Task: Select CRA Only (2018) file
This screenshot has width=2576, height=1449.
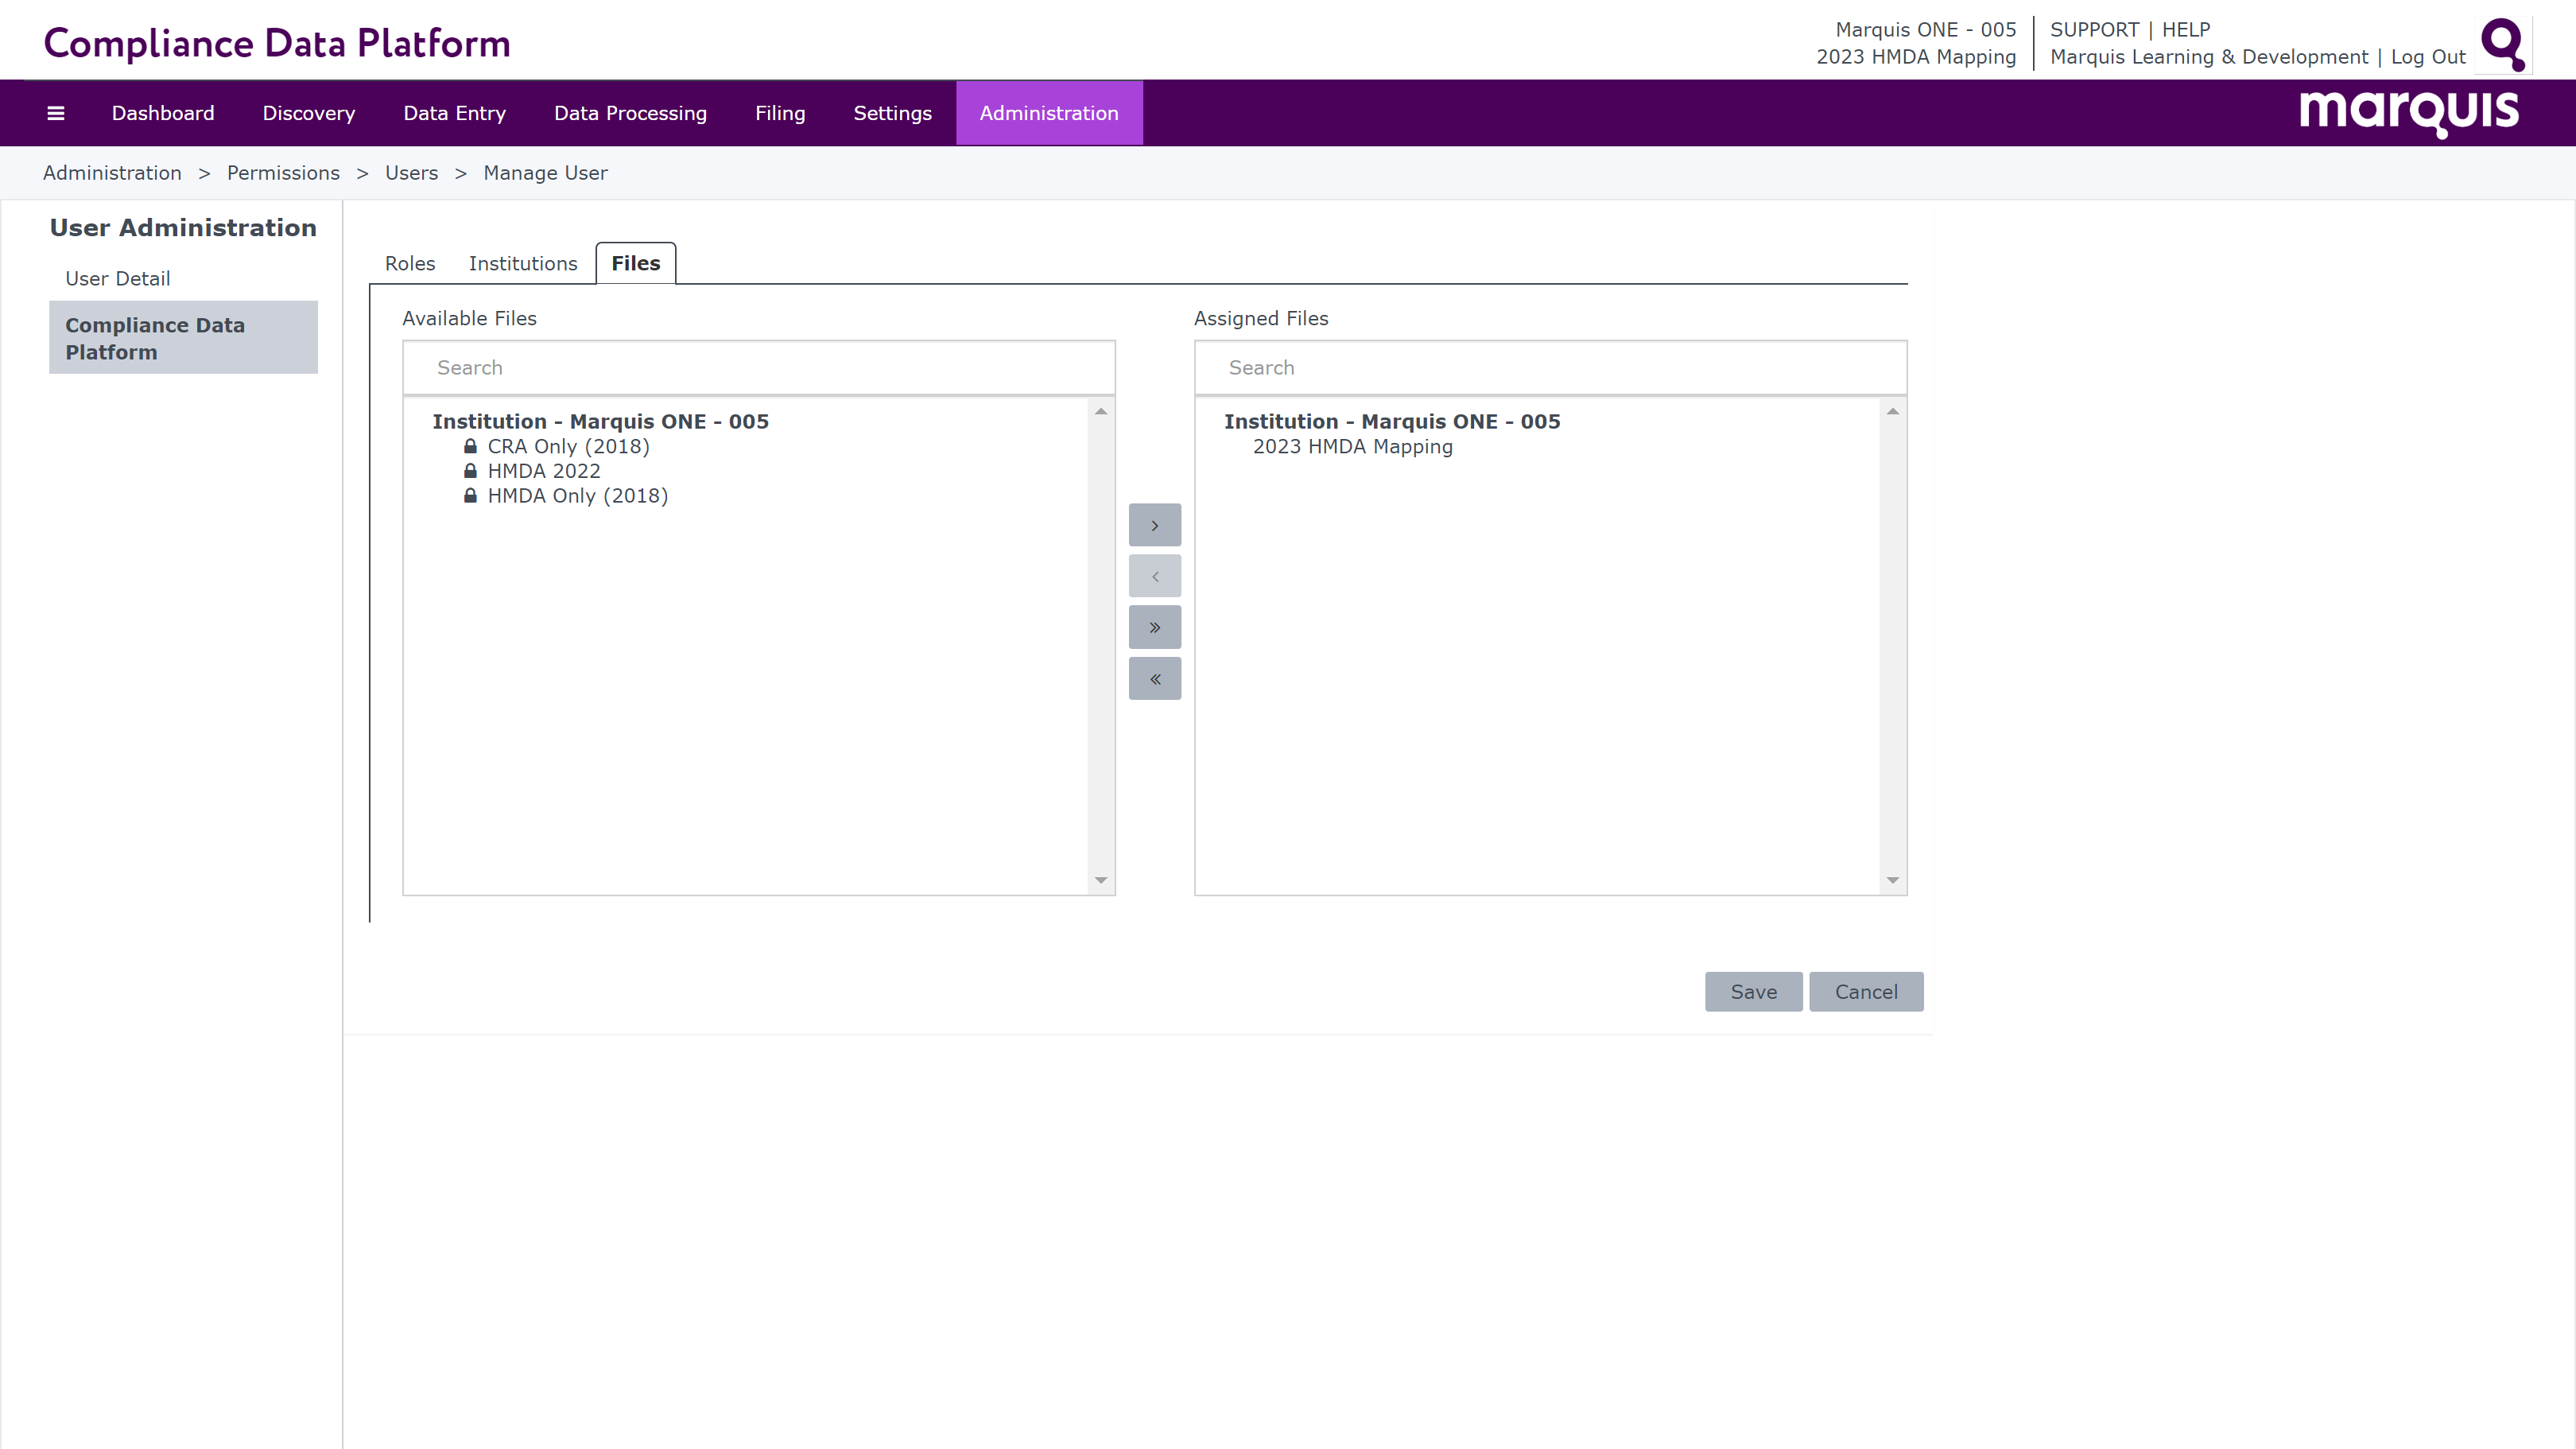Action: [568, 446]
